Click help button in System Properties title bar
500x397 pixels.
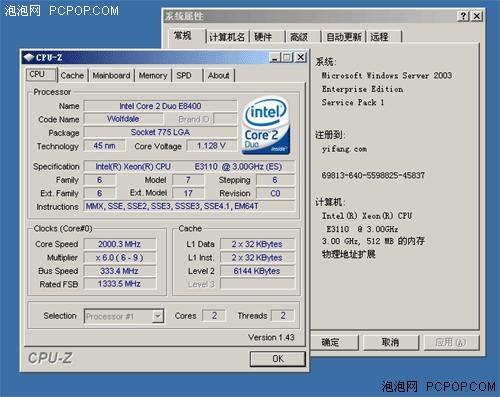point(463,16)
